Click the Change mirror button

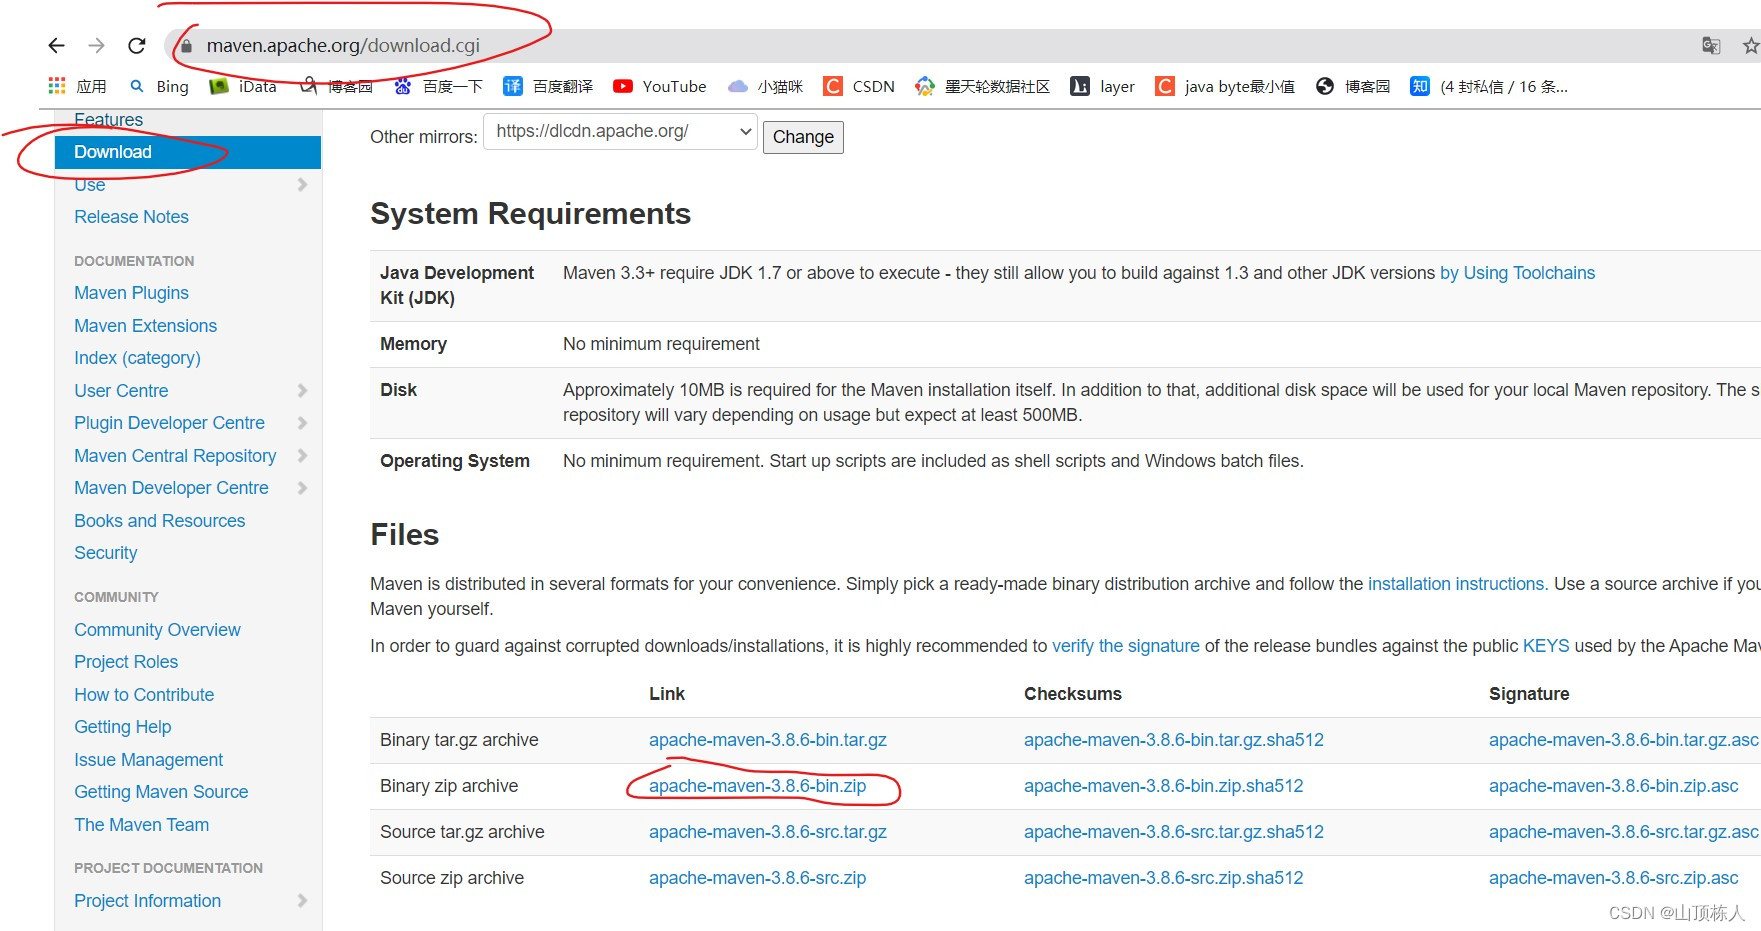803,137
